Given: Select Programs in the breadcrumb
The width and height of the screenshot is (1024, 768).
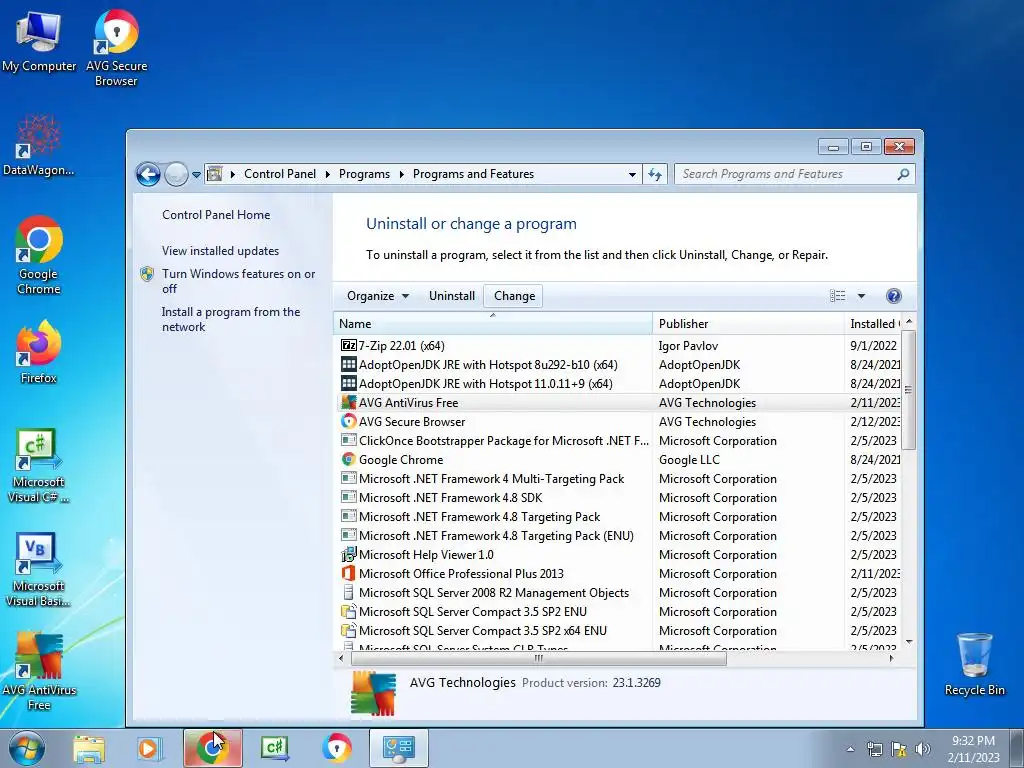Looking at the screenshot, I should tap(364, 174).
